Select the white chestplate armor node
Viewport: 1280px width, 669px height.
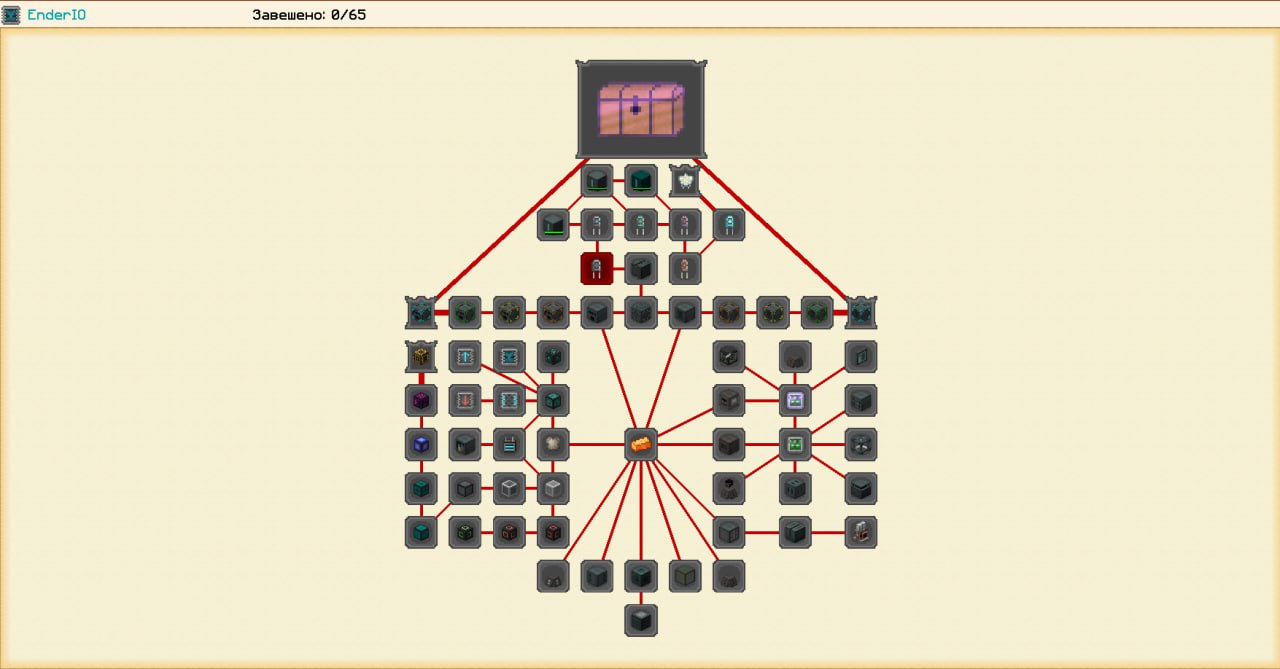click(553, 444)
